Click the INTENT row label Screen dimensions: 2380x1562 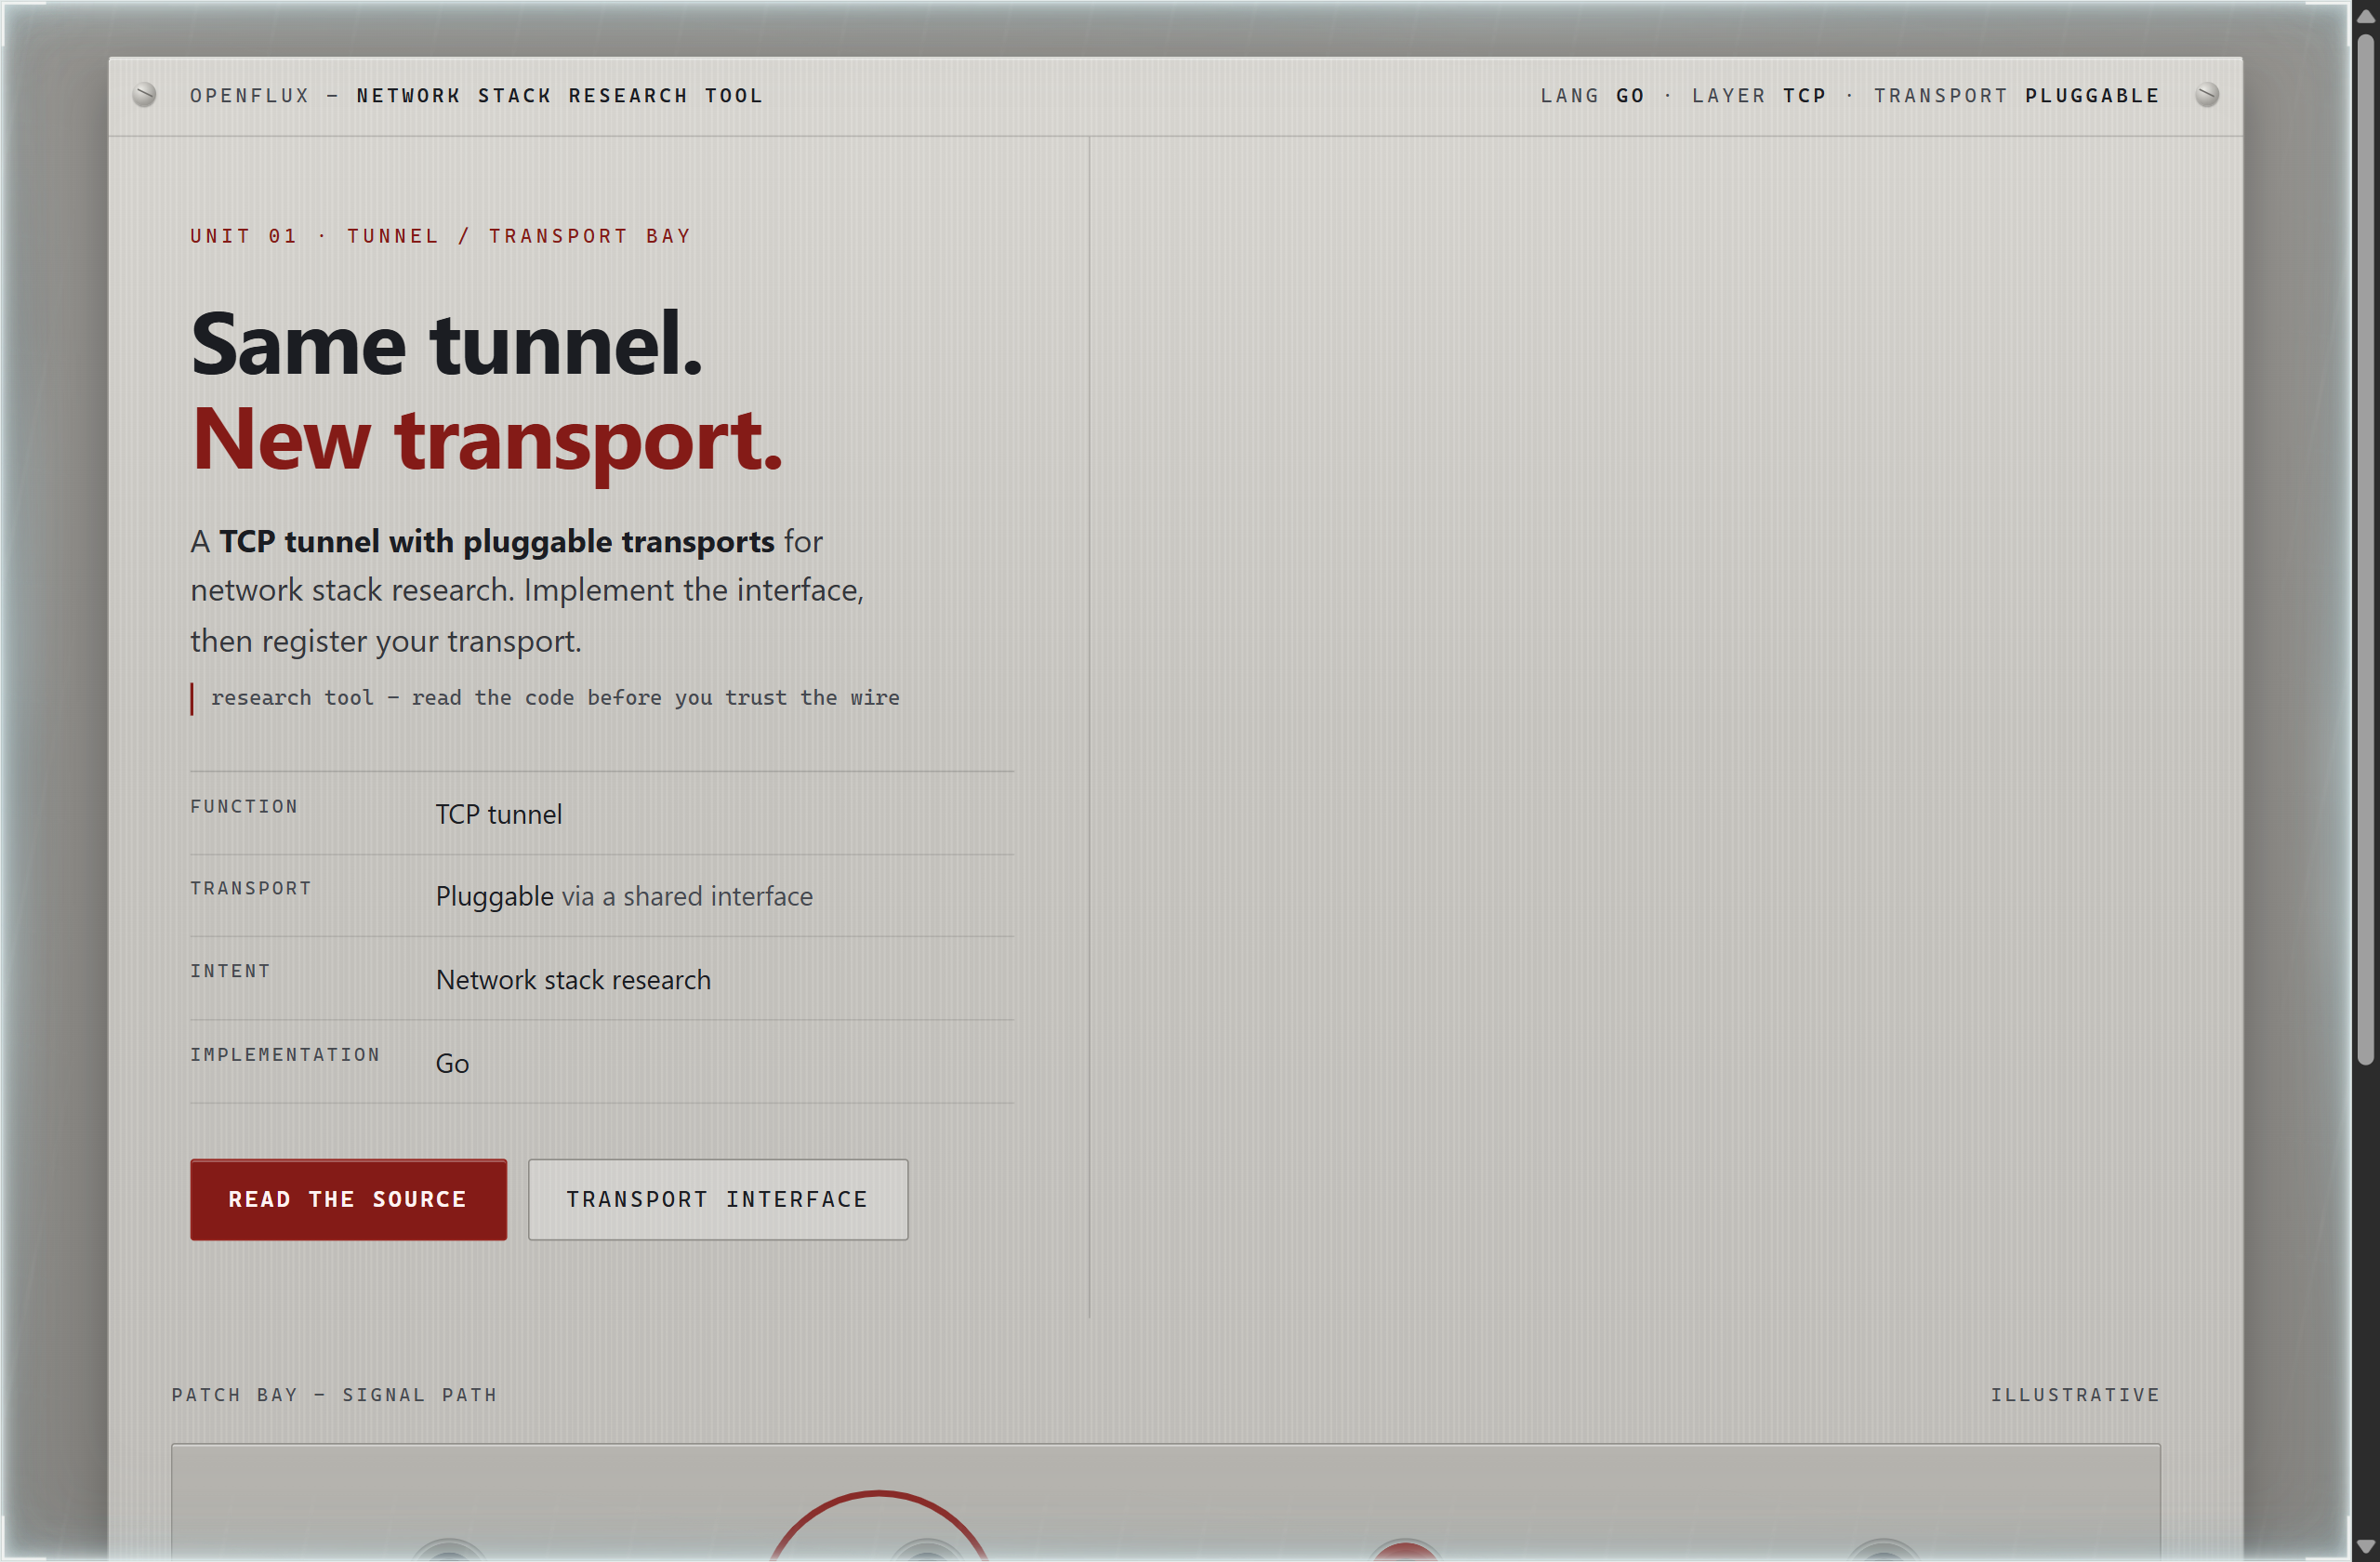tap(230, 971)
